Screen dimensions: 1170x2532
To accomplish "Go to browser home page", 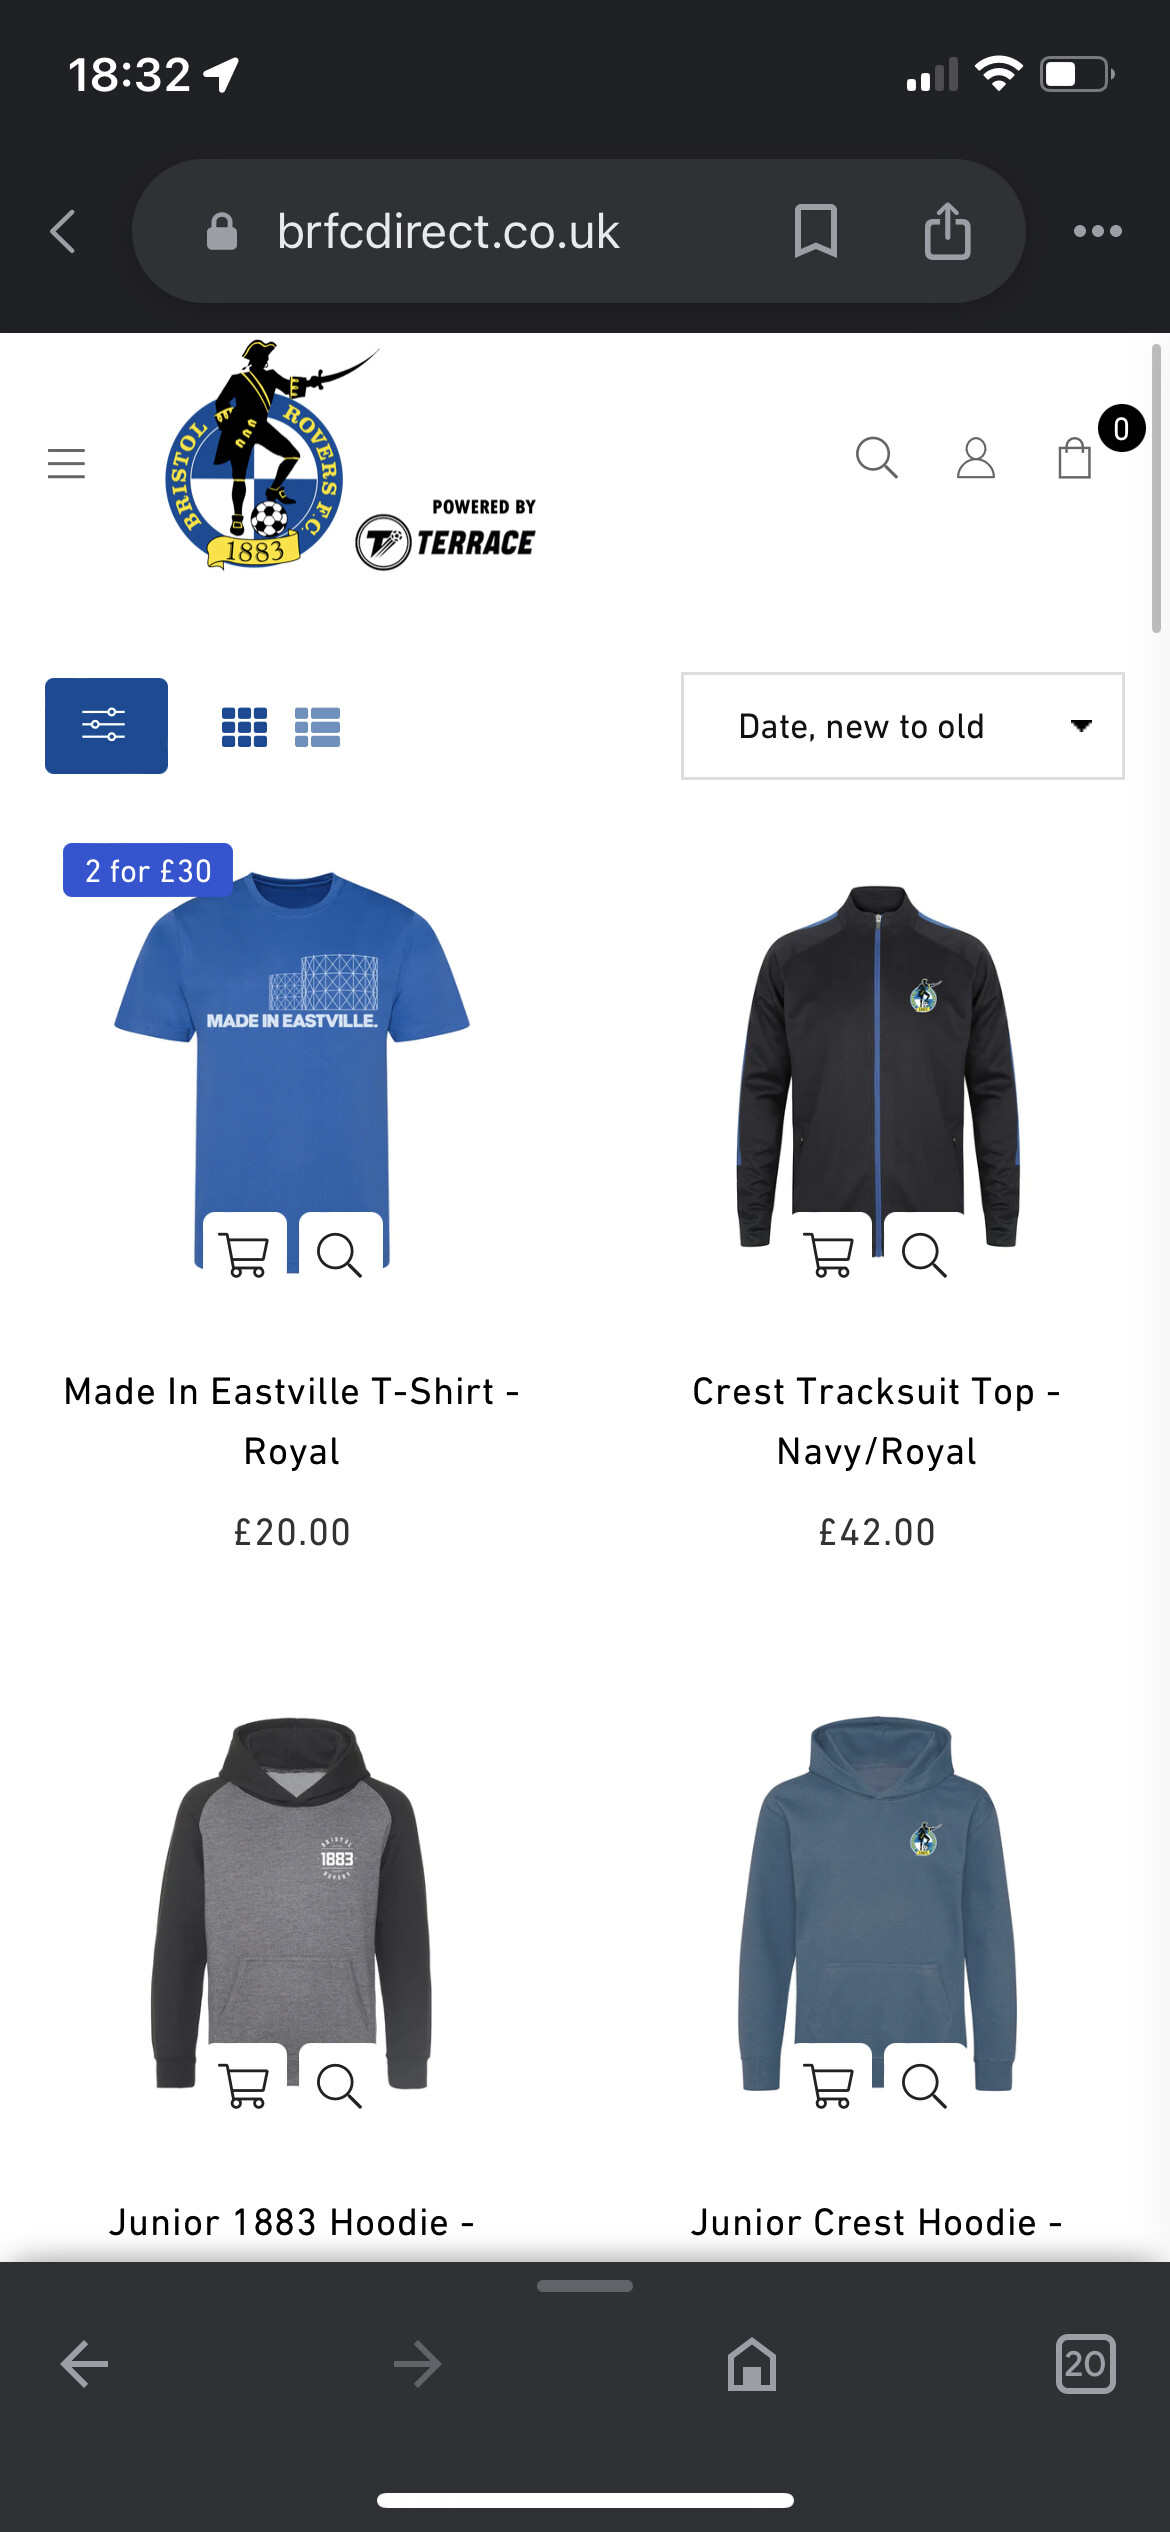I will coord(752,2364).
